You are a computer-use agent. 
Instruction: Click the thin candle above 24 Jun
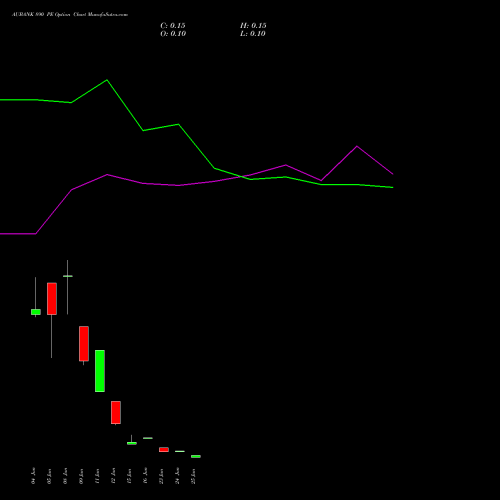[x=180, y=451]
